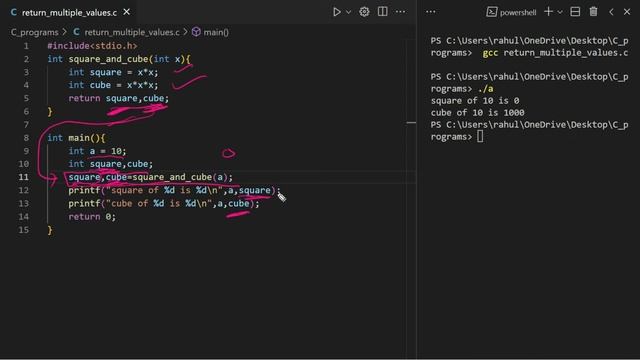Open the gear settings icon in editor toolbar
The image size is (640, 360).
click(x=364, y=12)
